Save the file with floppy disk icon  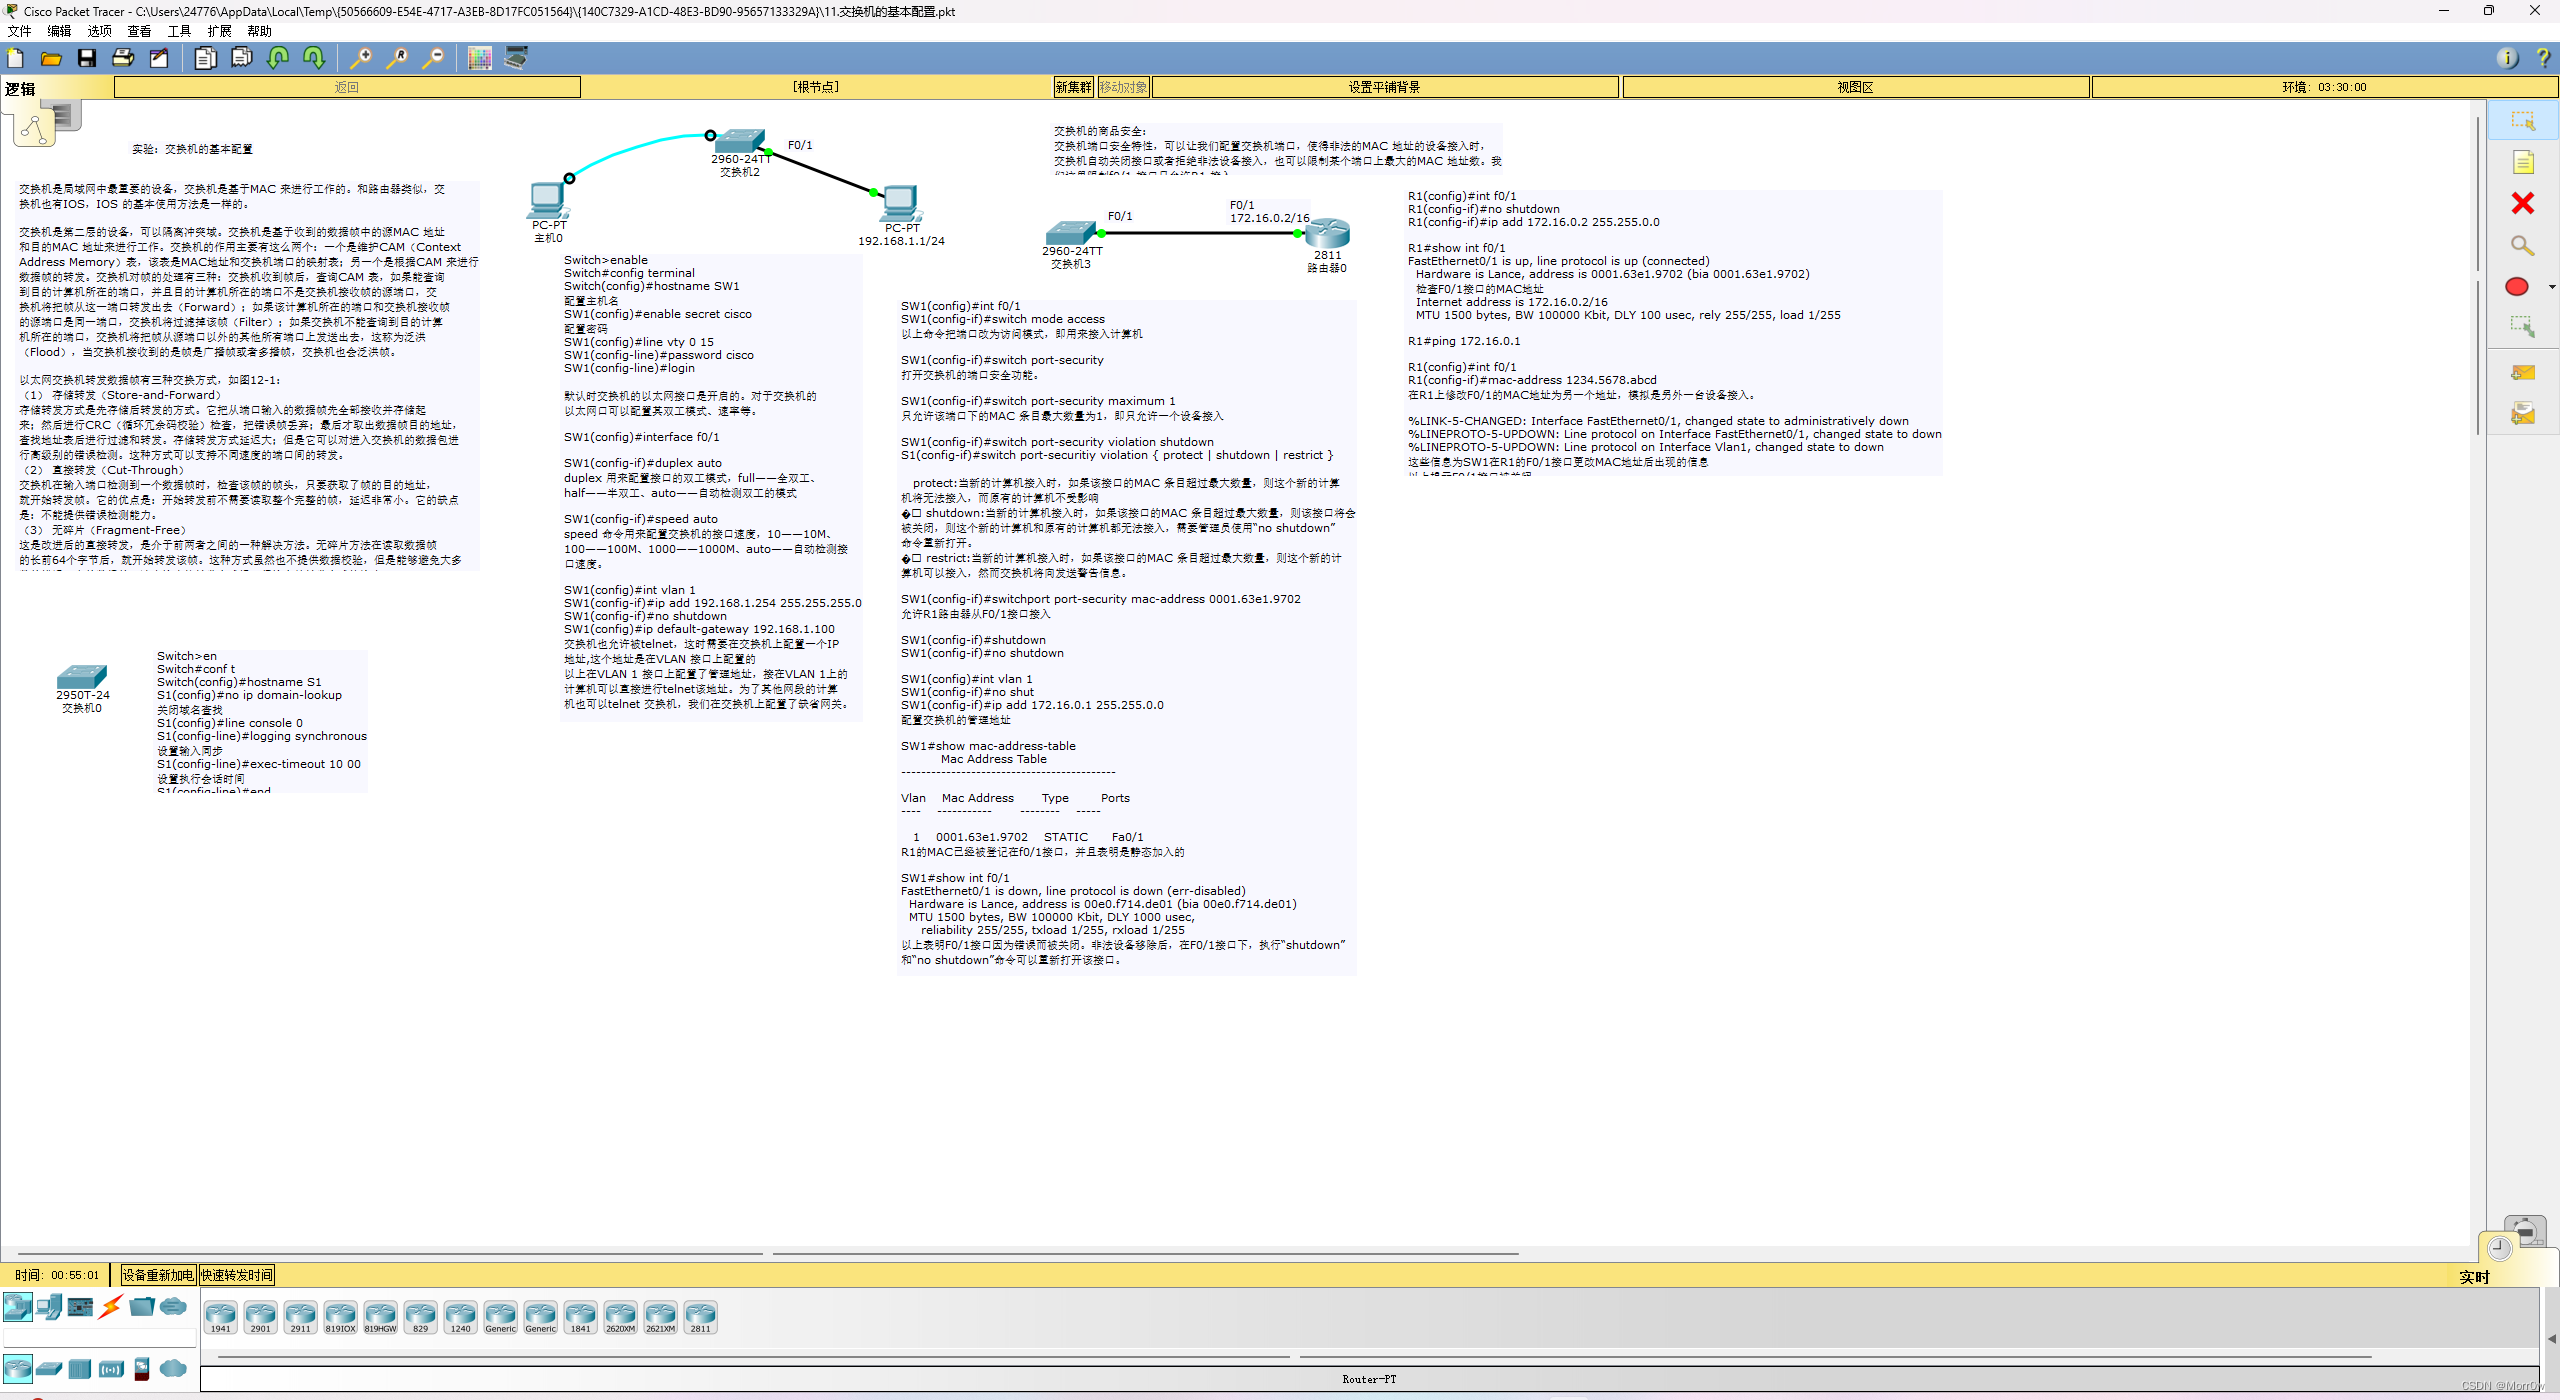coord(87,58)
